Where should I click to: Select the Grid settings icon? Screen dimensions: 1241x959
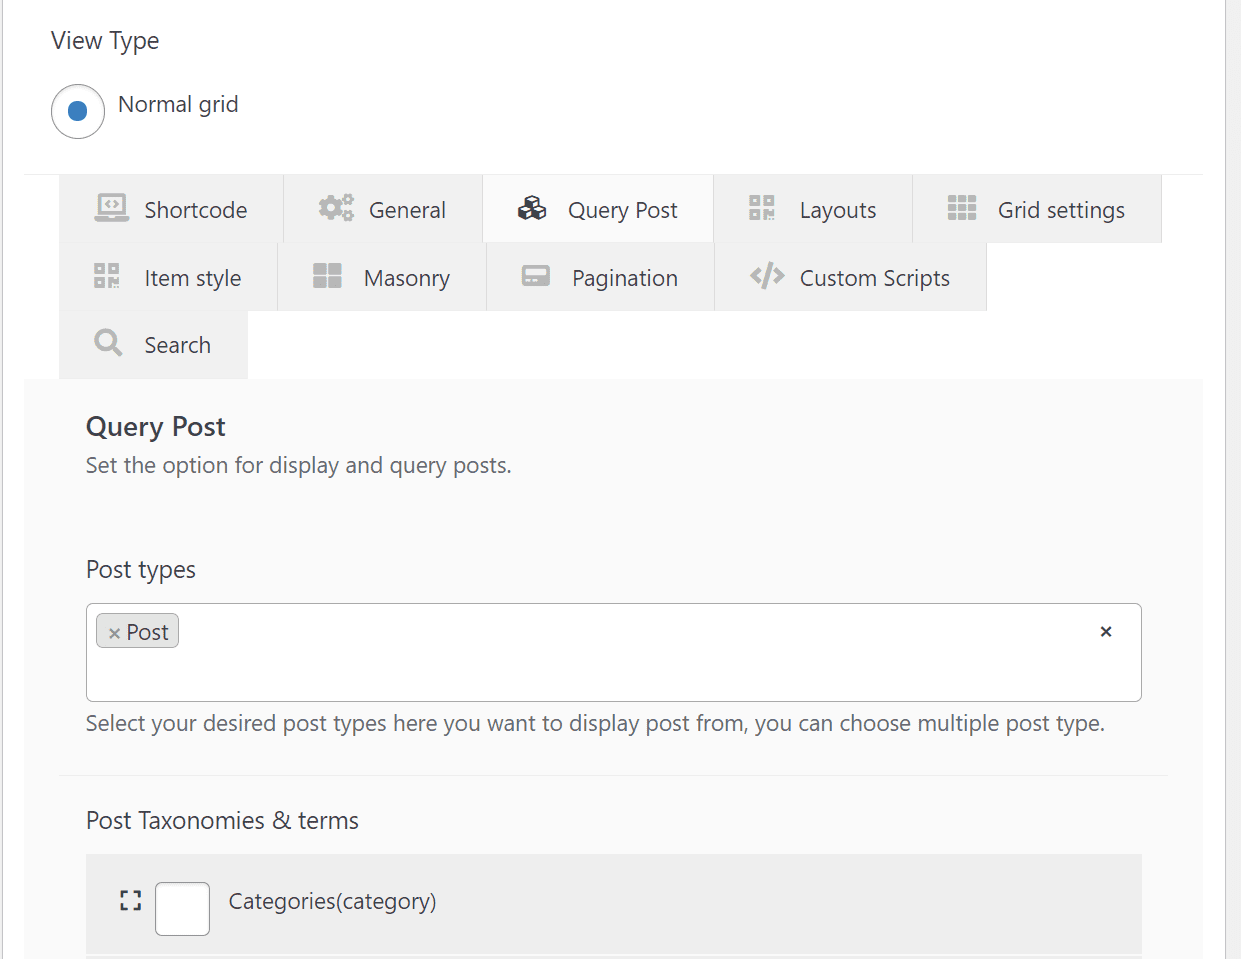coord(962,208)
